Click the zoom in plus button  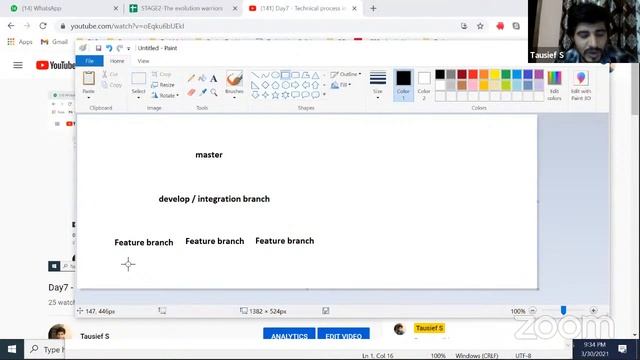click(x=593, y=311)
